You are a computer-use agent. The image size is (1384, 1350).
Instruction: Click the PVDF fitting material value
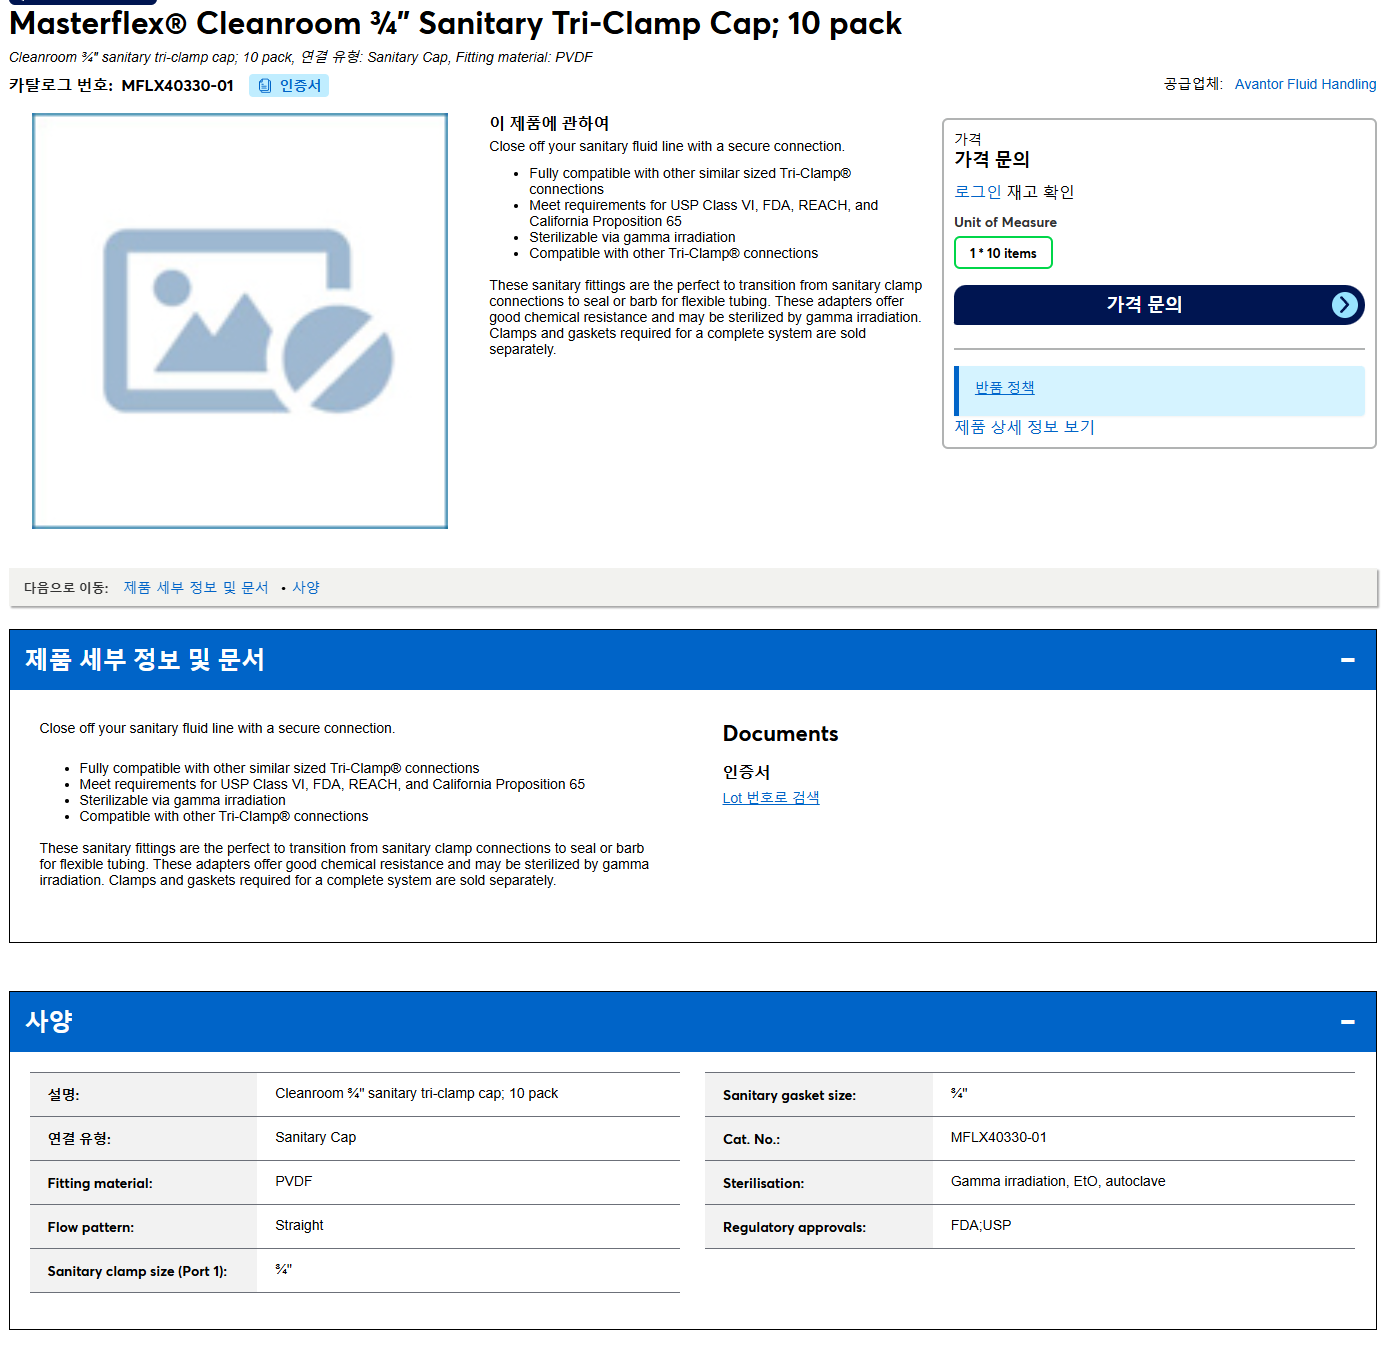294,1182
